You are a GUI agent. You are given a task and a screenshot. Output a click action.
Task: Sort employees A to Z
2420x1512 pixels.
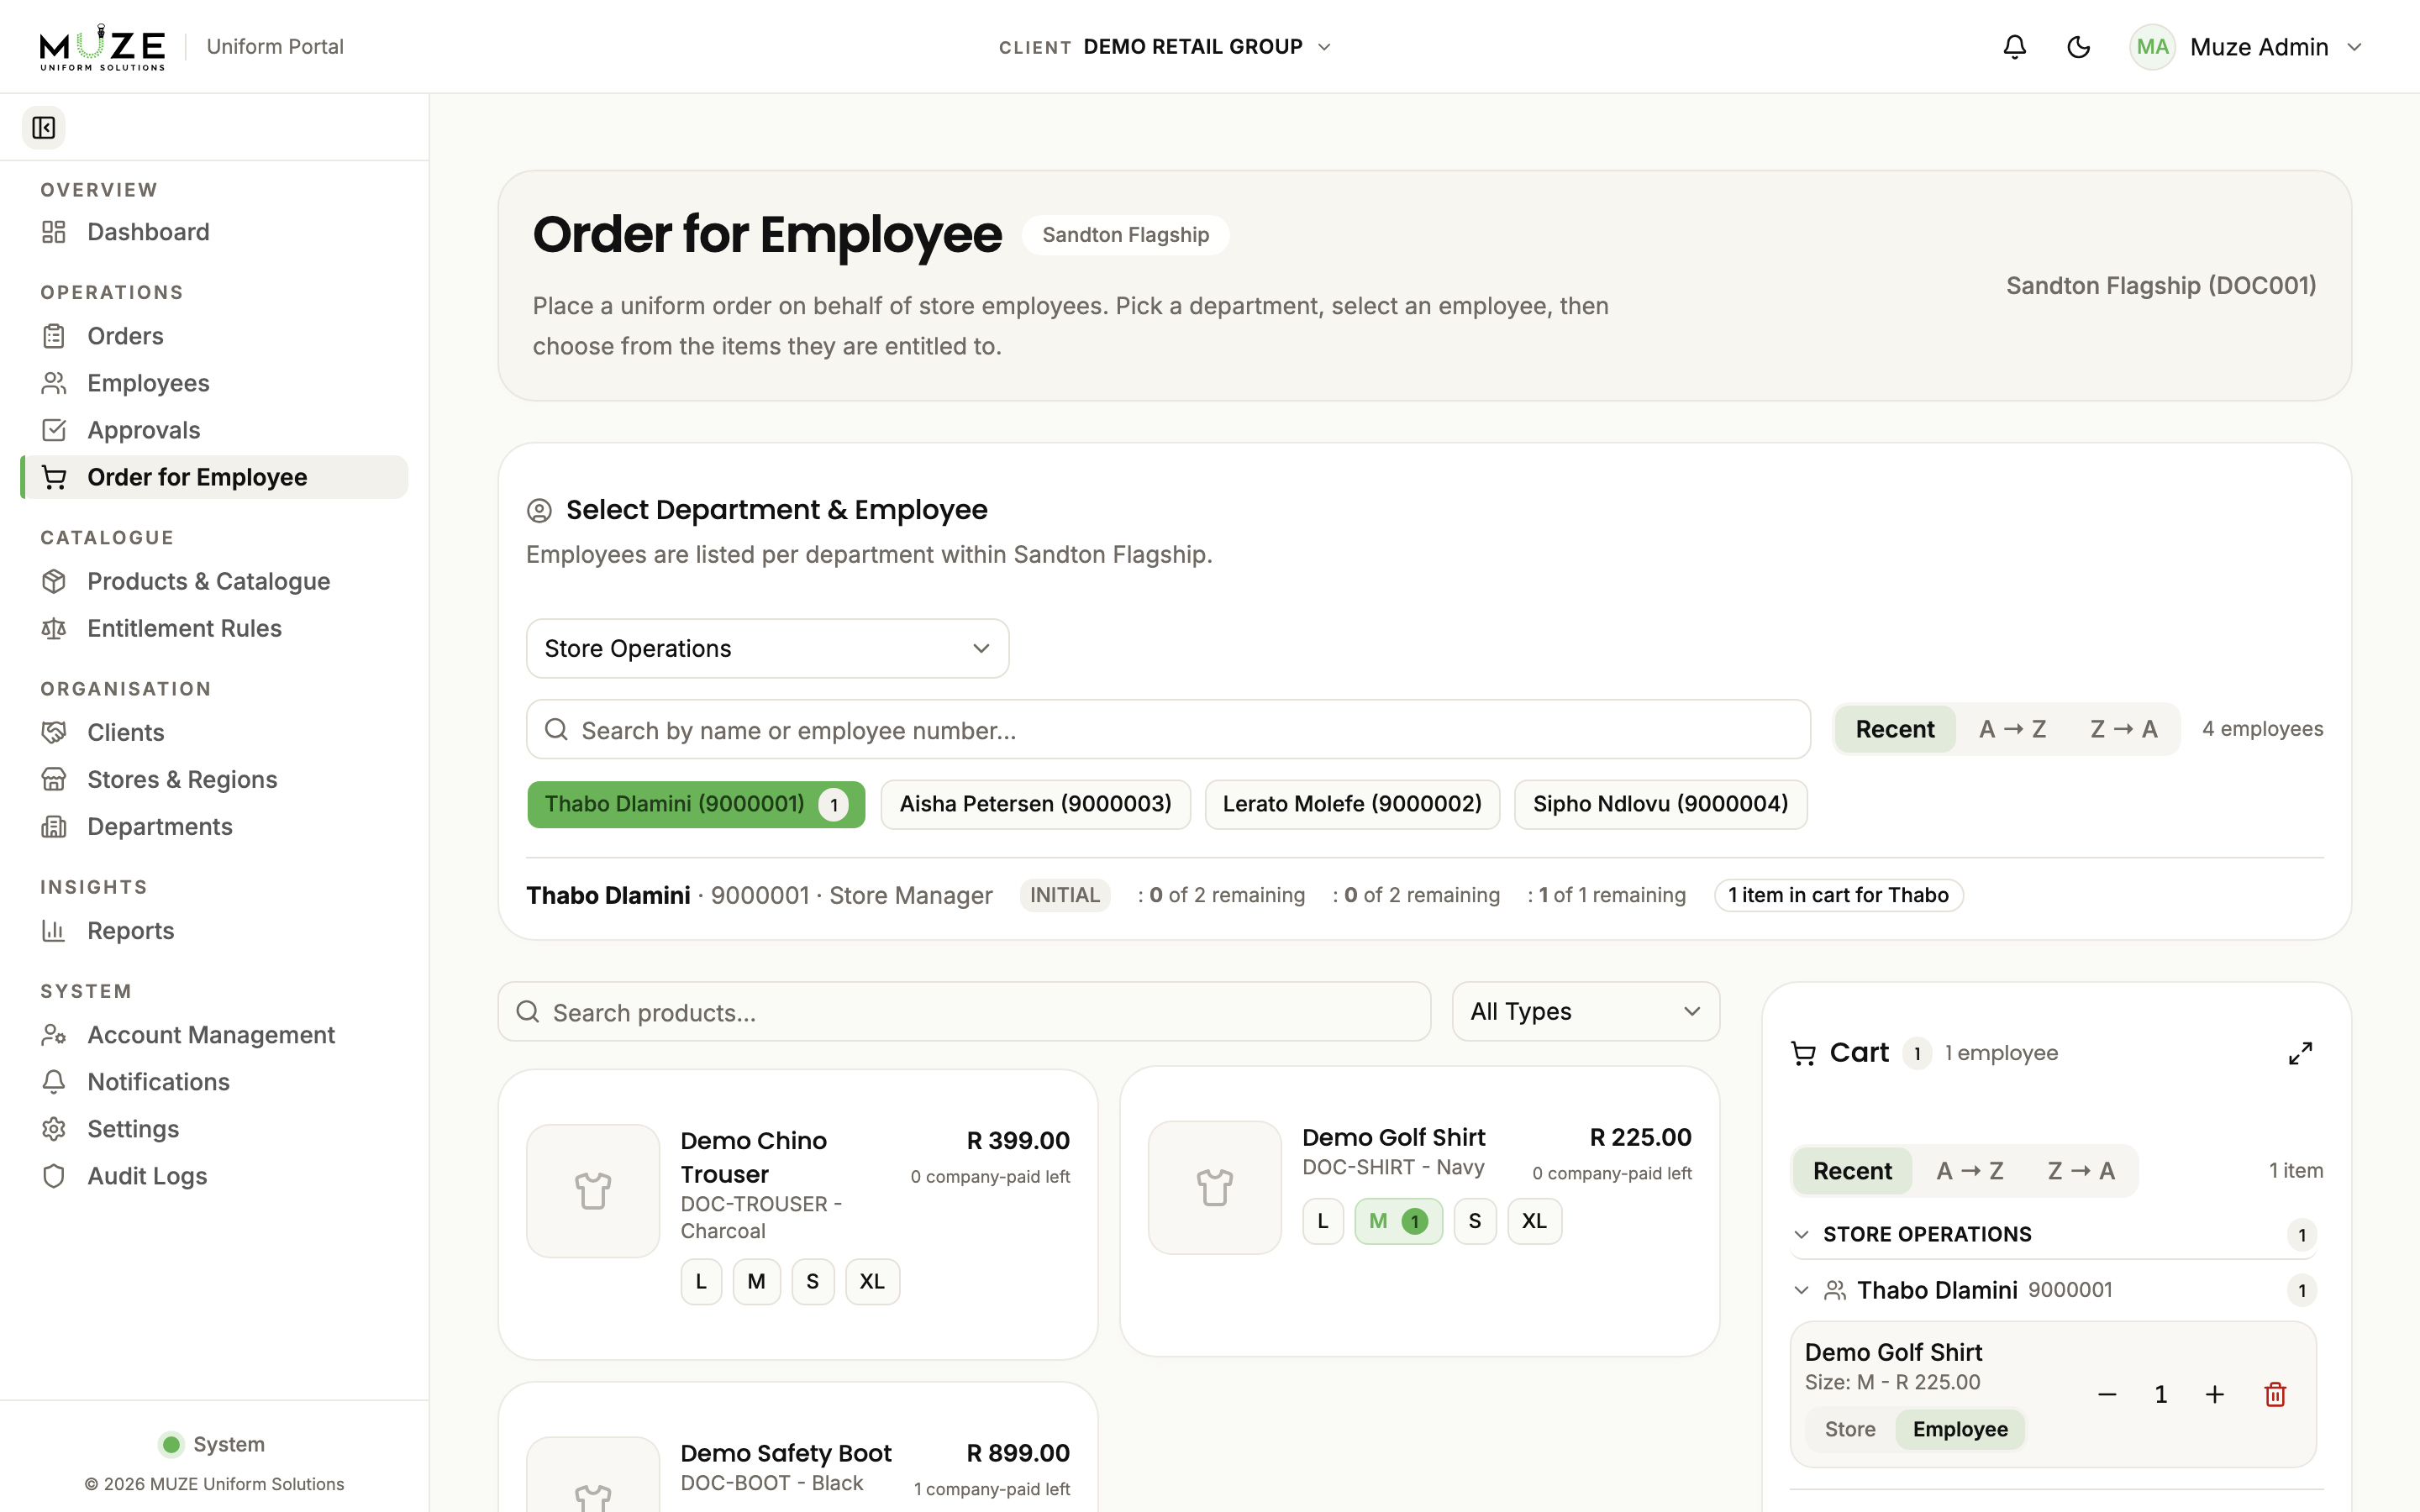(x=2012, y=729)
